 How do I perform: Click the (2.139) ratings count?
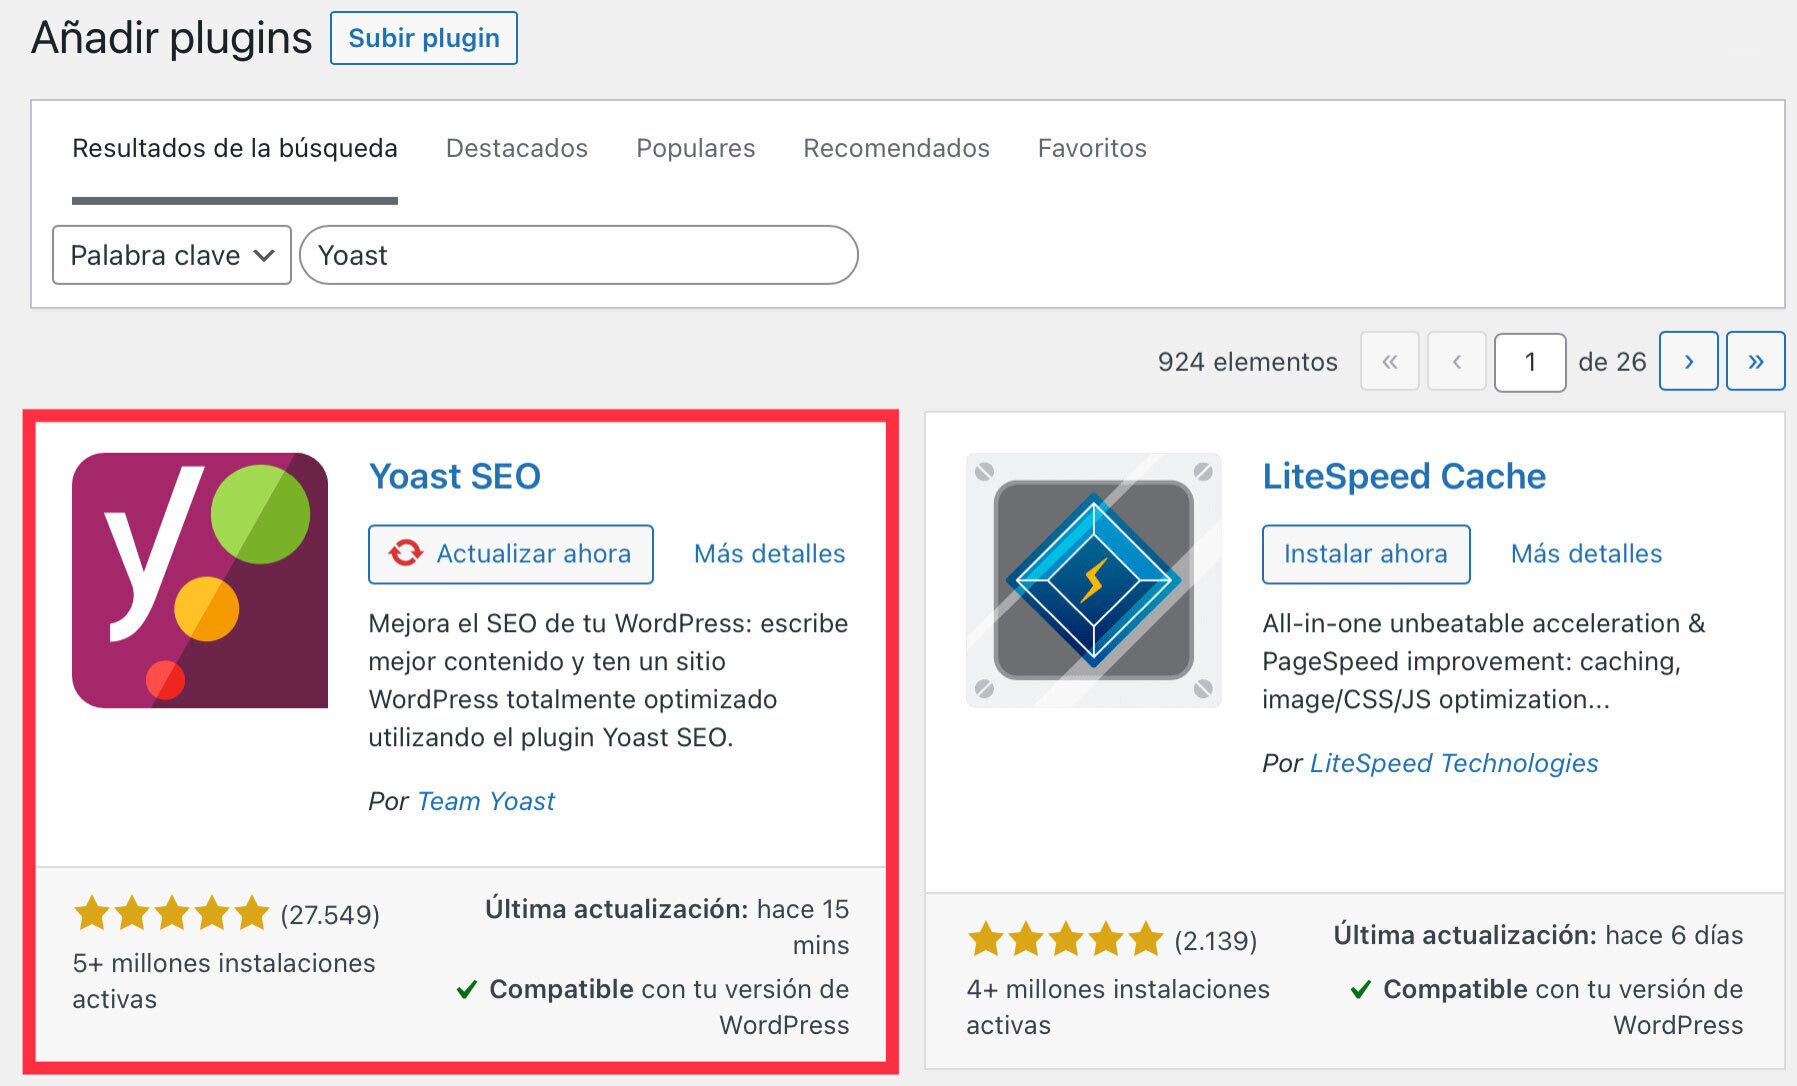(1216, 941)
